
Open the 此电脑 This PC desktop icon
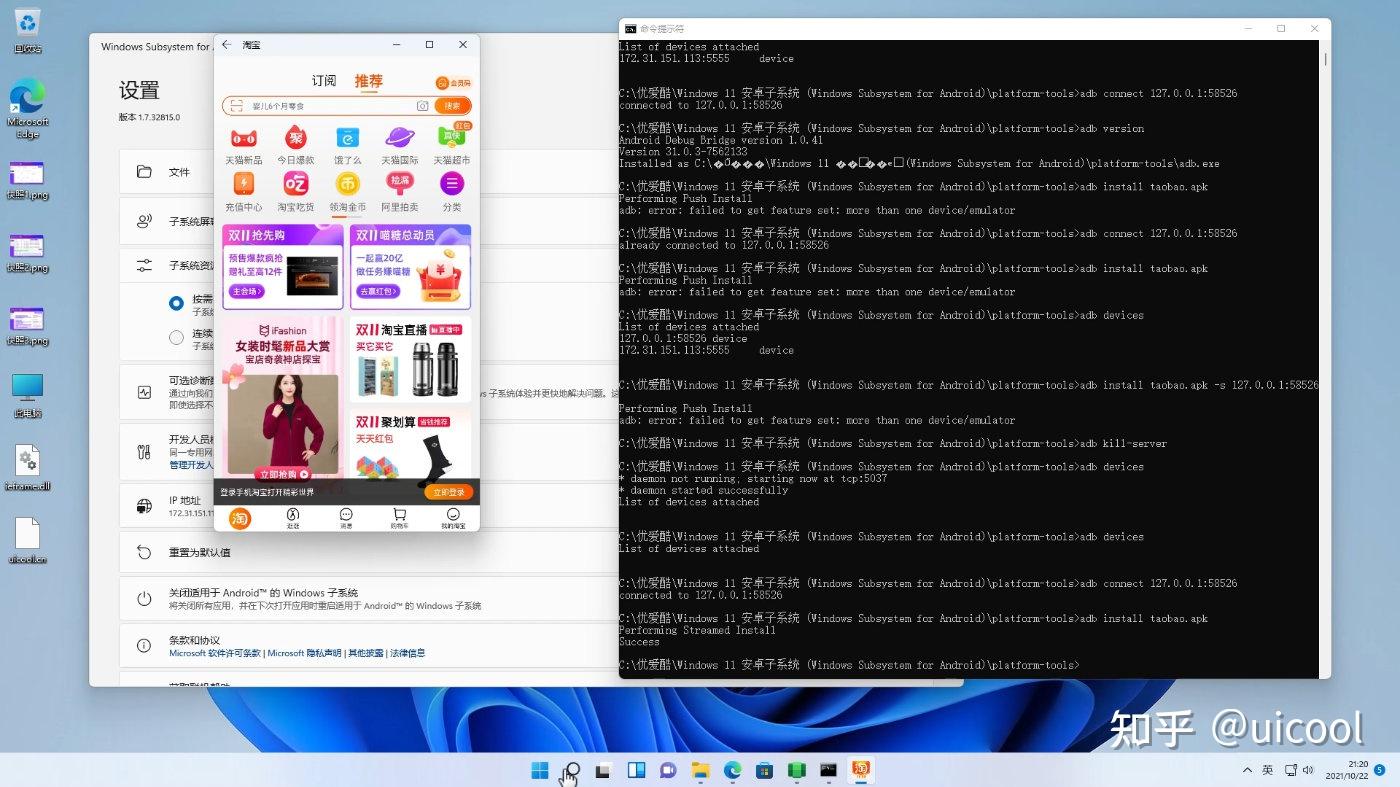coord(28,396)
